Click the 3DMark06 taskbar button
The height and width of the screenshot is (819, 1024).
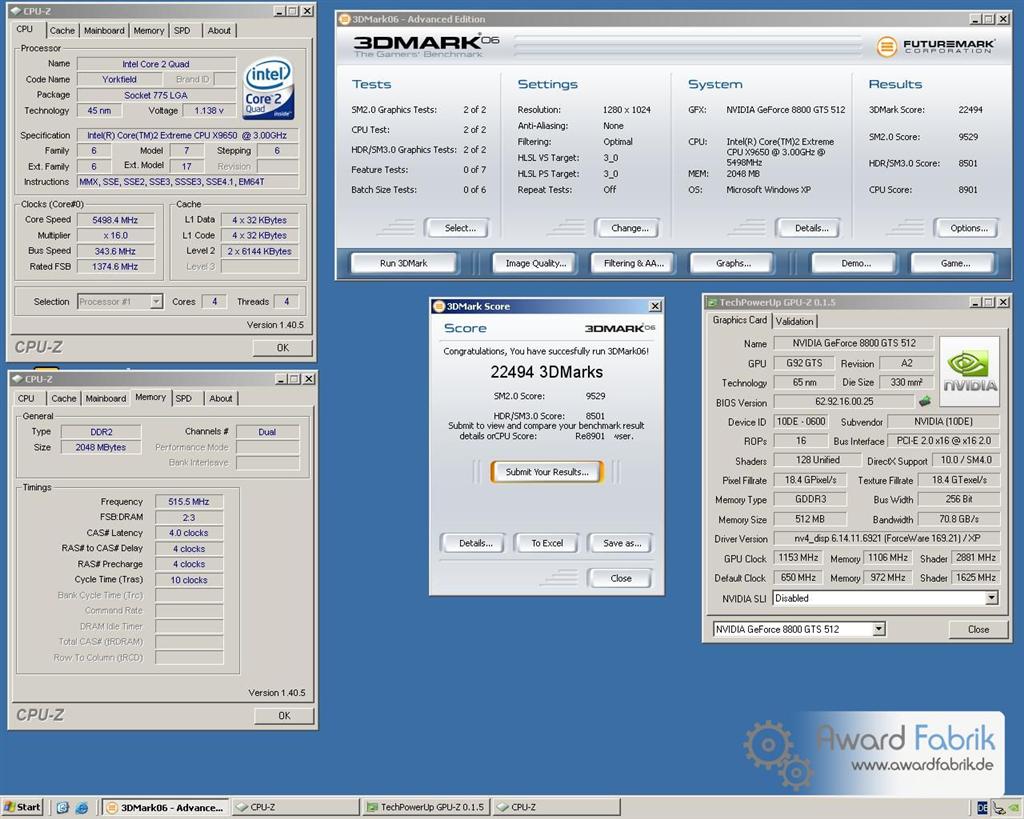(x=166, y=807)
